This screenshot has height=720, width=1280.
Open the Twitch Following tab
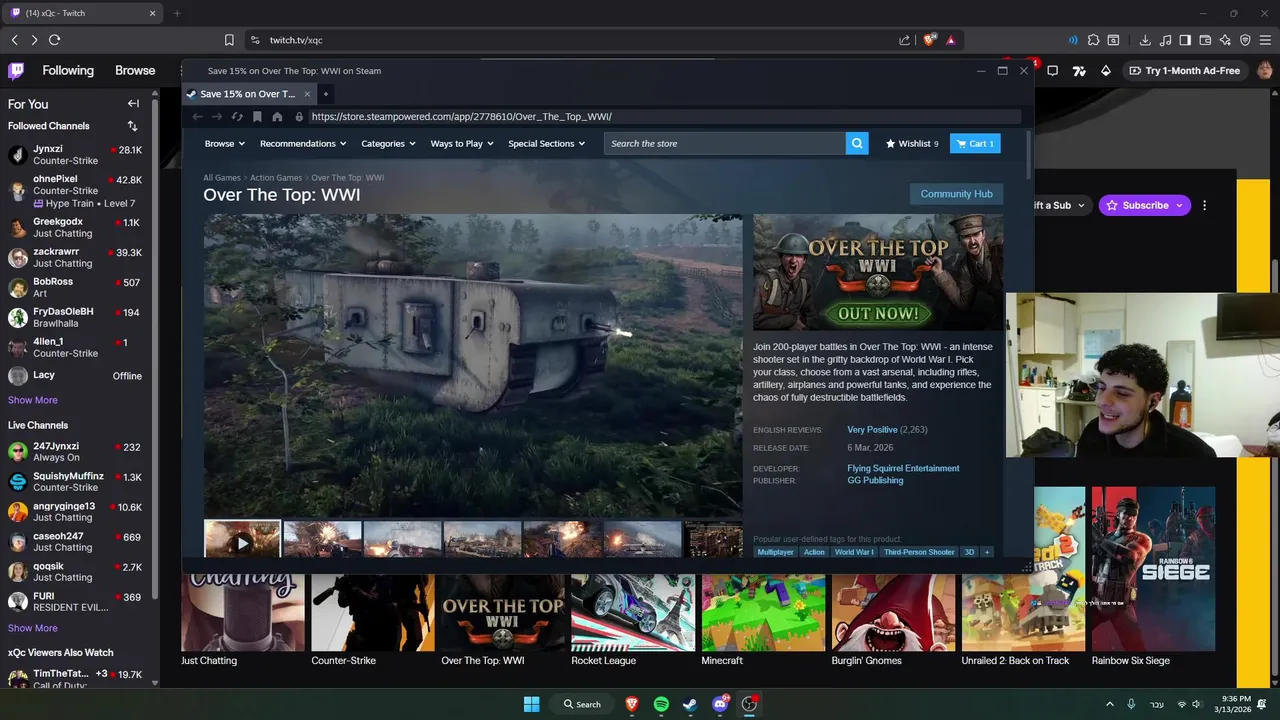68,71
